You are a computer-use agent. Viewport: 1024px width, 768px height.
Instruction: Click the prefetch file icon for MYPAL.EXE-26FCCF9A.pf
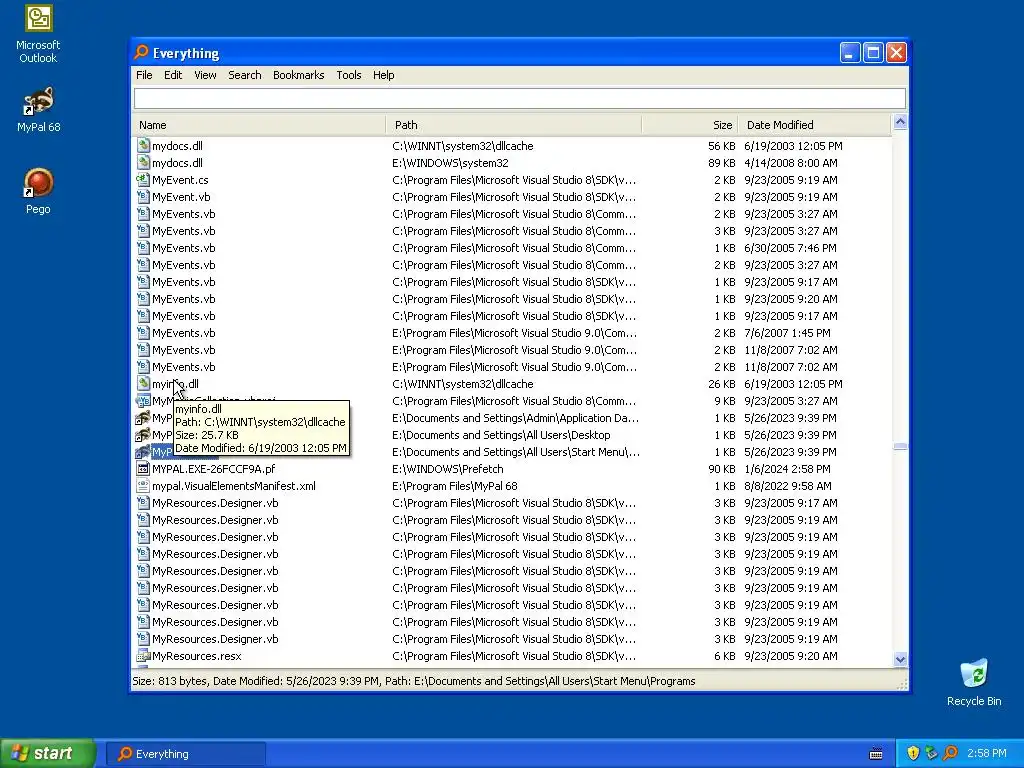[x=143, y=469]
